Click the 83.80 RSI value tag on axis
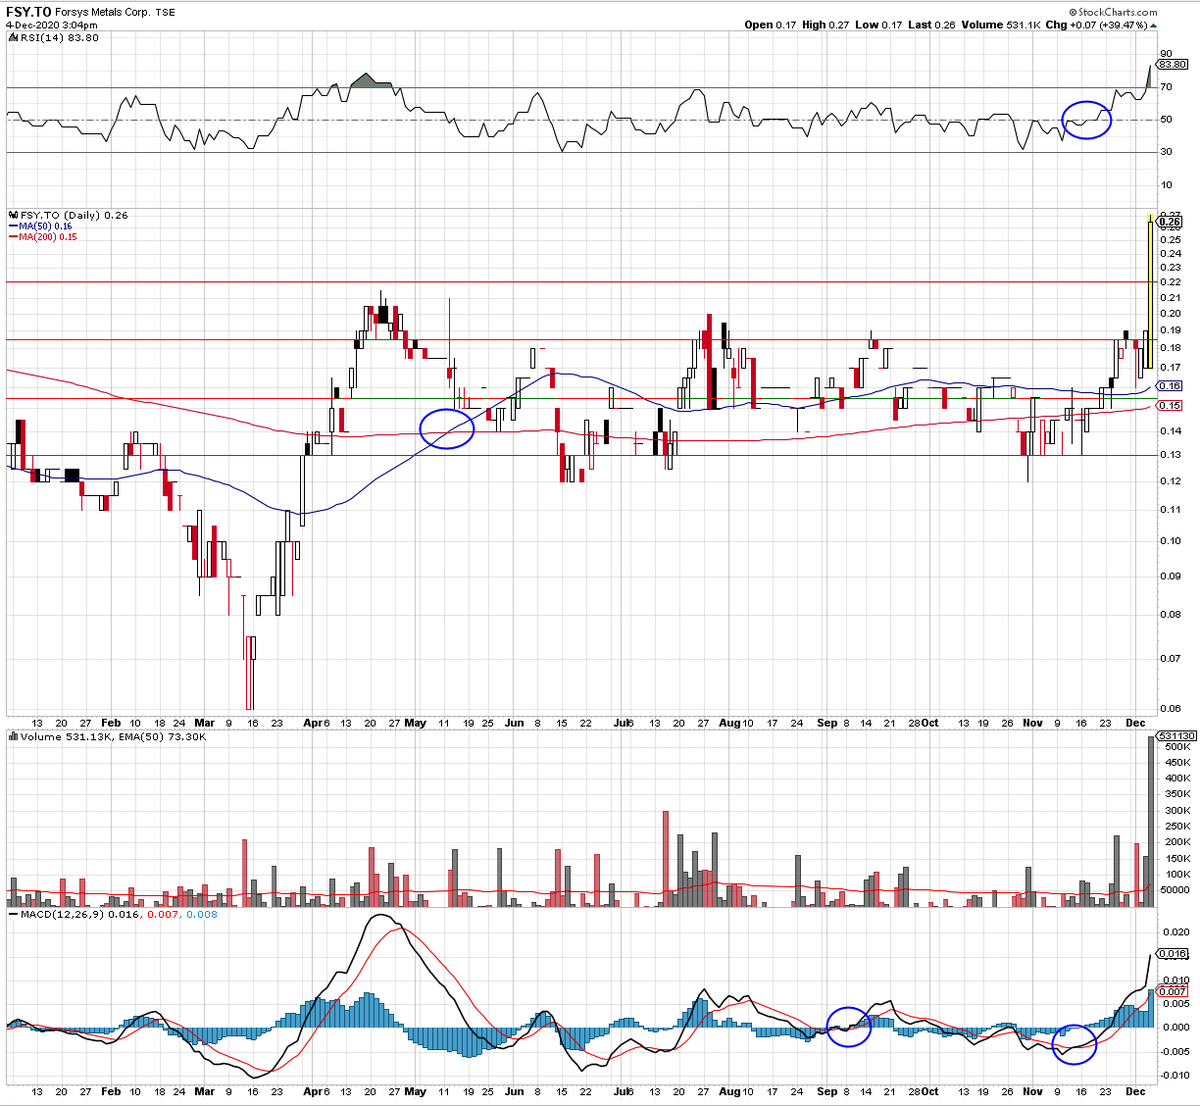The width and height of the screenshot is (1200, 1106). 1172,64
